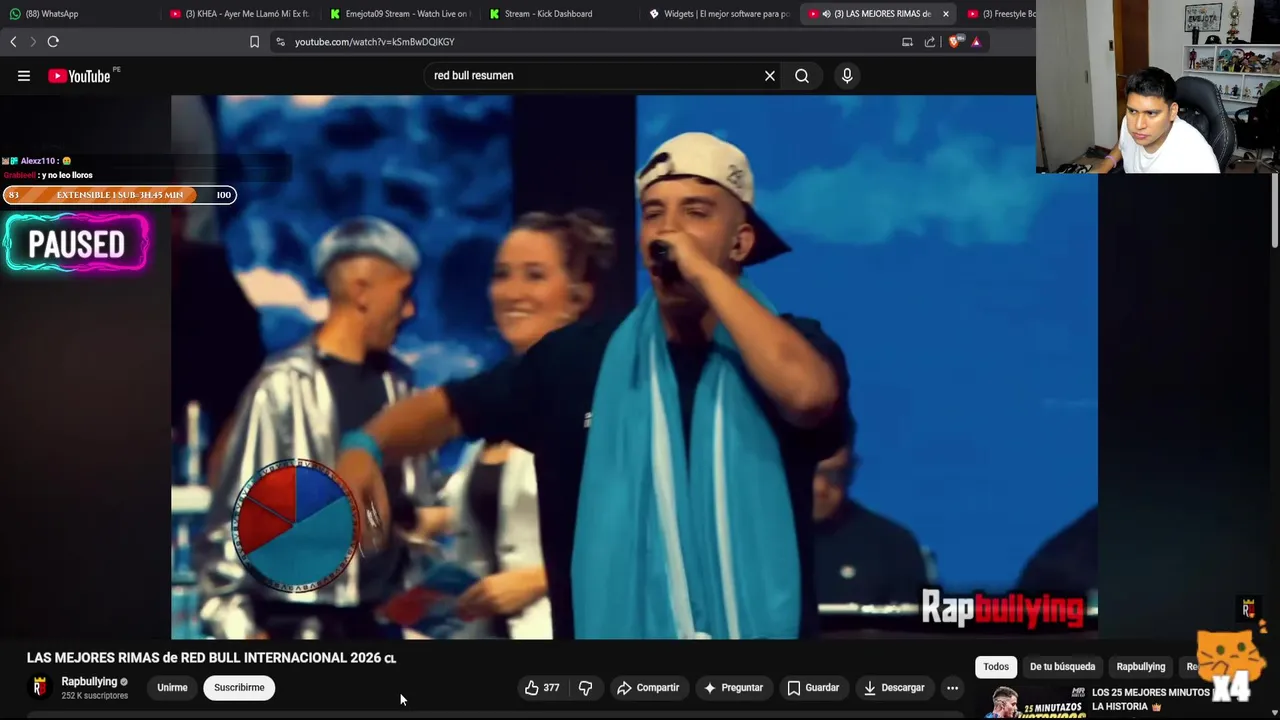The height and width of the screenshot is (720, 1280).
Task: Switch to Widgets software tab
Action: tap(720, 14)
